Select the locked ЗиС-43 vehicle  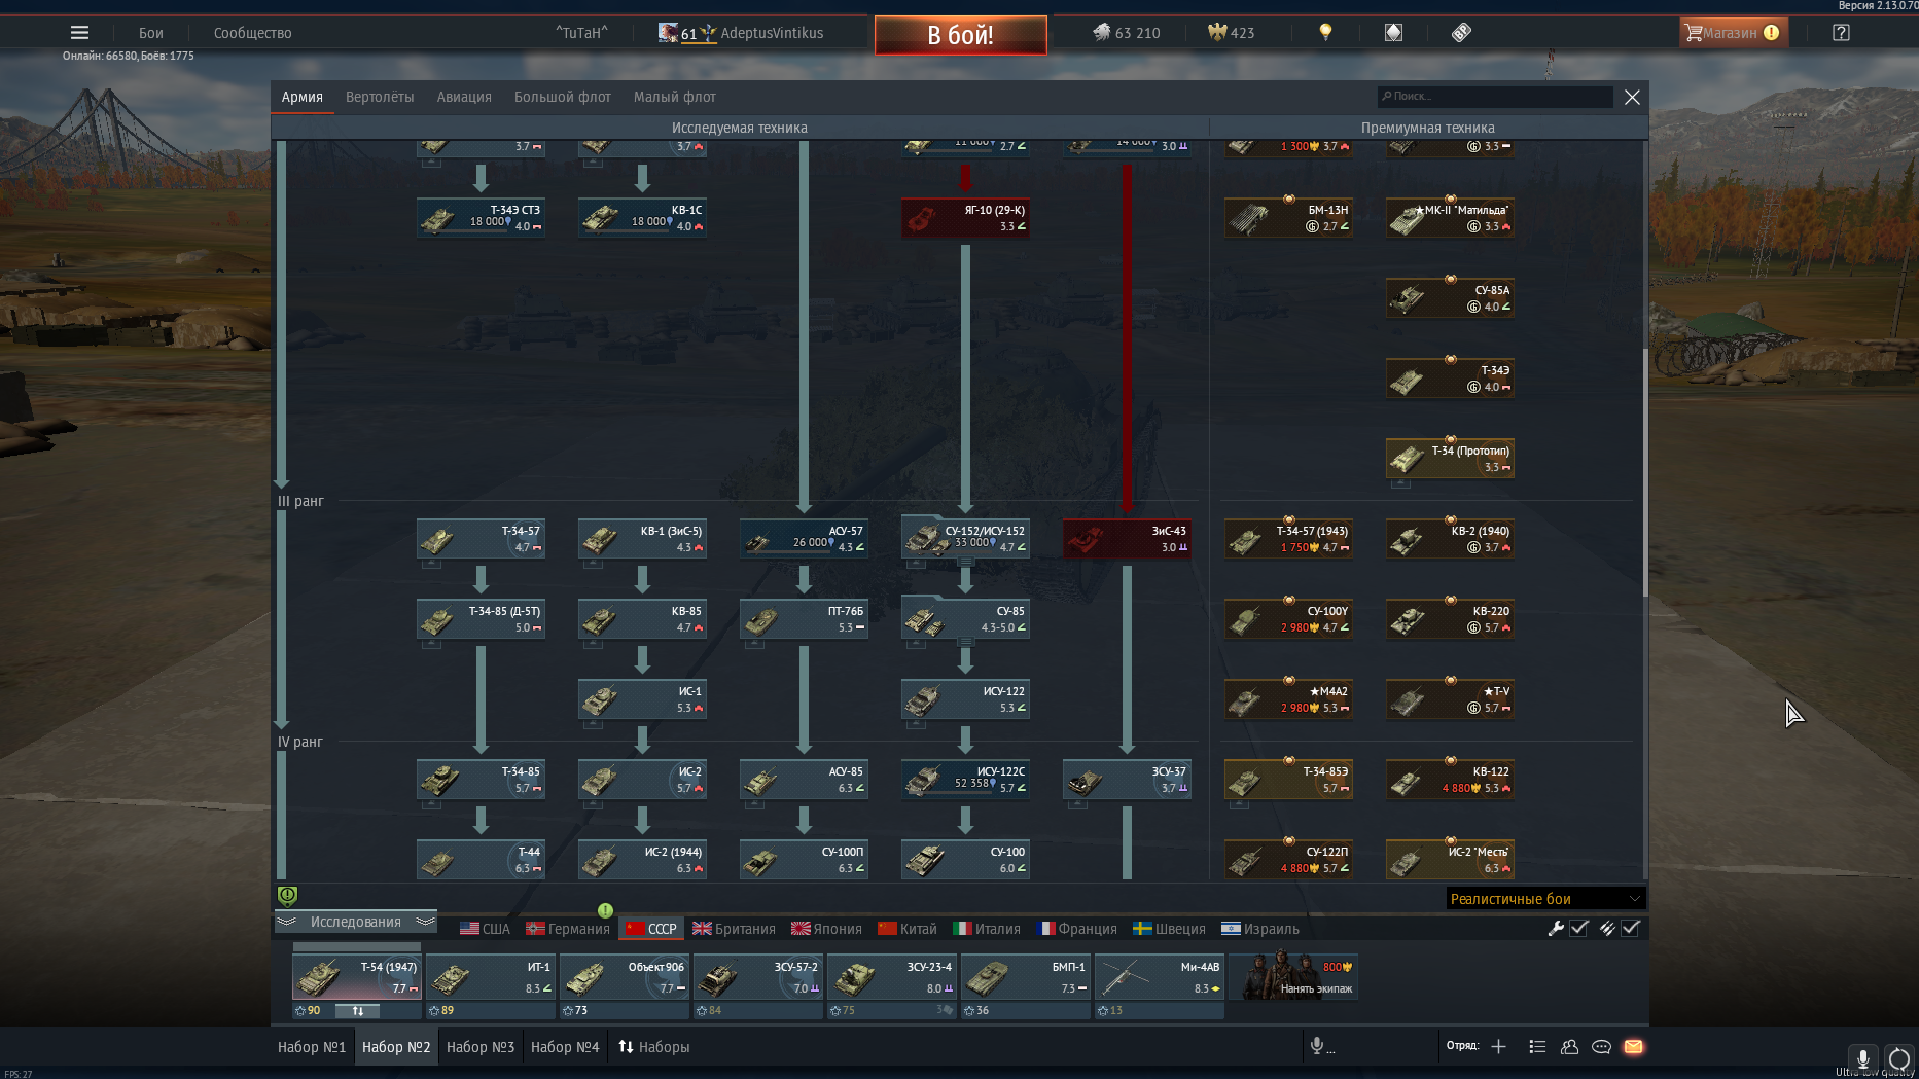click(x=1127, y=539)
